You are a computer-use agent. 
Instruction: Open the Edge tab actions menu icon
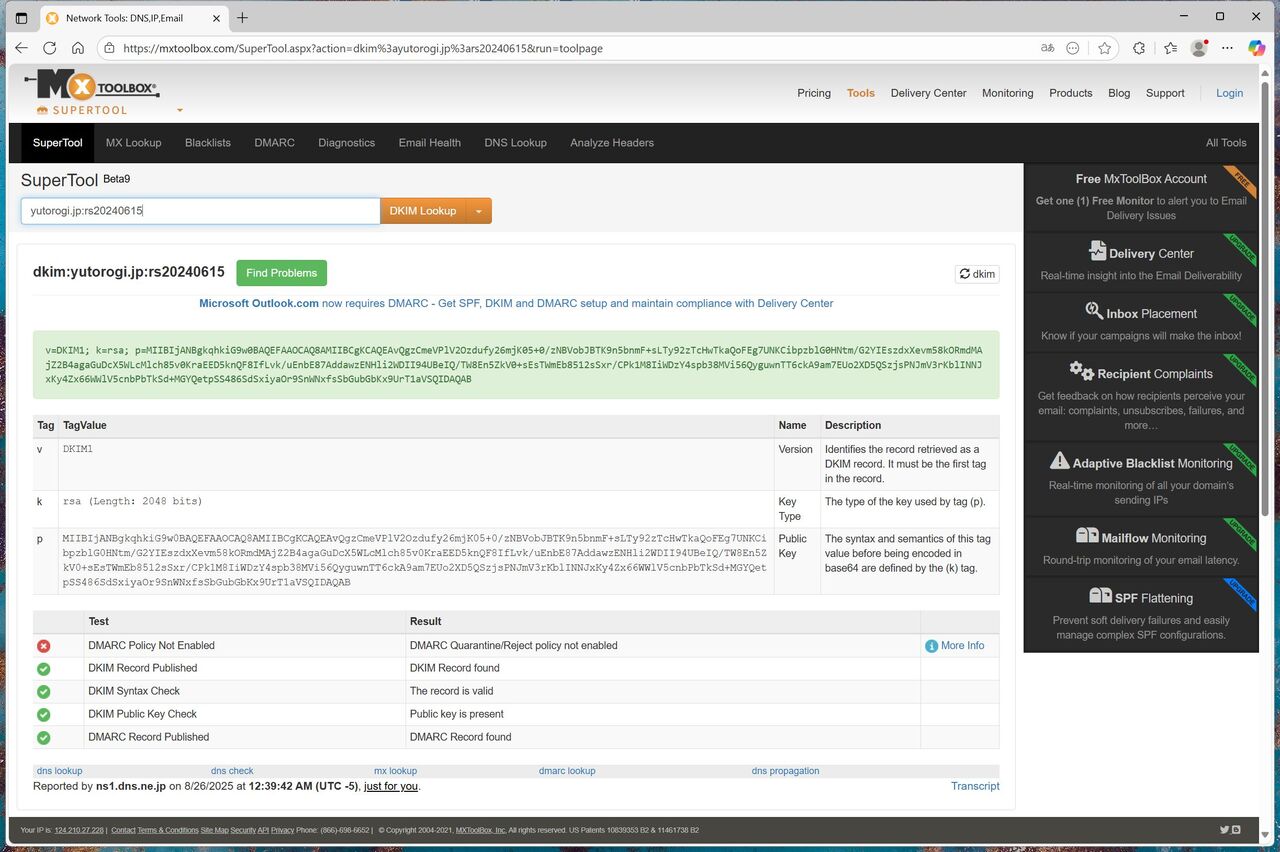(x=22, y=17)
